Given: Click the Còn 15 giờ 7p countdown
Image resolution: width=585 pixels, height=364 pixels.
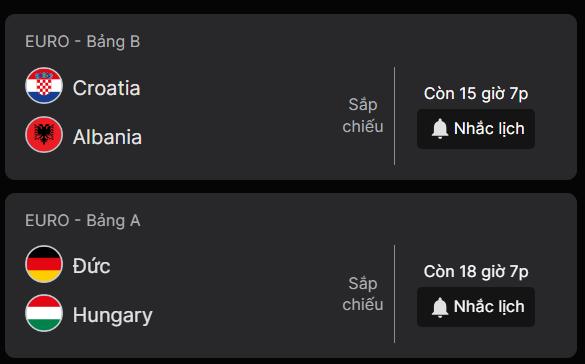Looking at the screenshot, I should coord(476,94).
